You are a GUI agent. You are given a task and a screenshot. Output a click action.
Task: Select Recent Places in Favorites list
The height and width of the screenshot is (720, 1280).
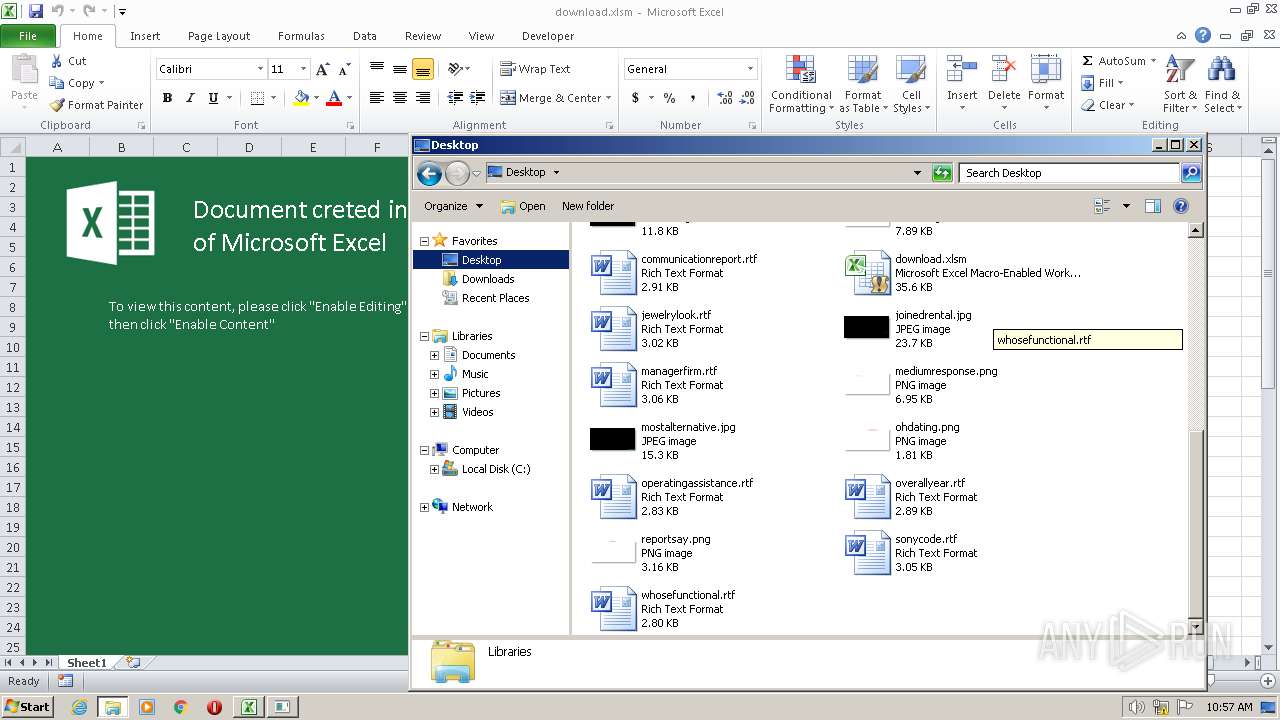495,298
